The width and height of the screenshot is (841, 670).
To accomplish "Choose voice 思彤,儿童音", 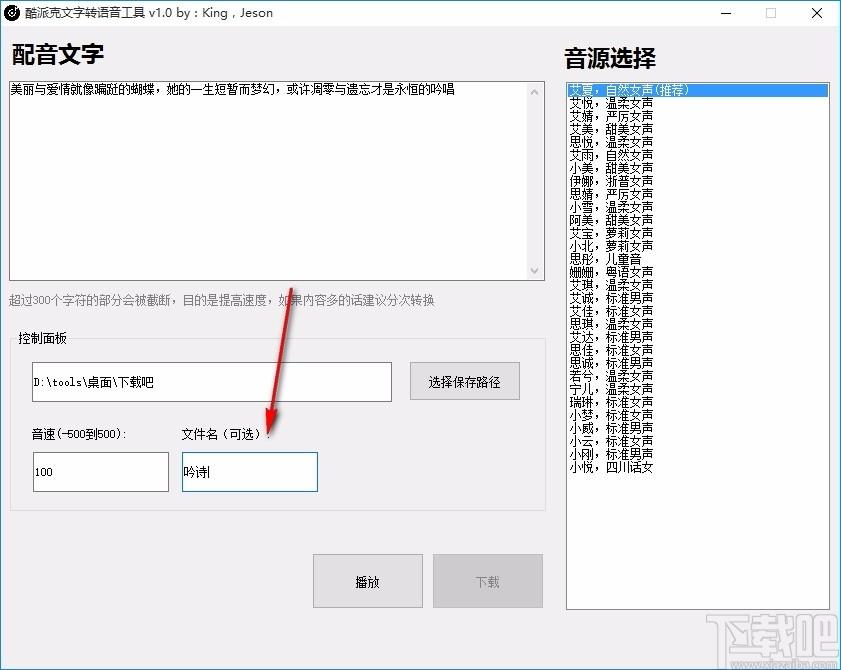I will coord(697,259).
